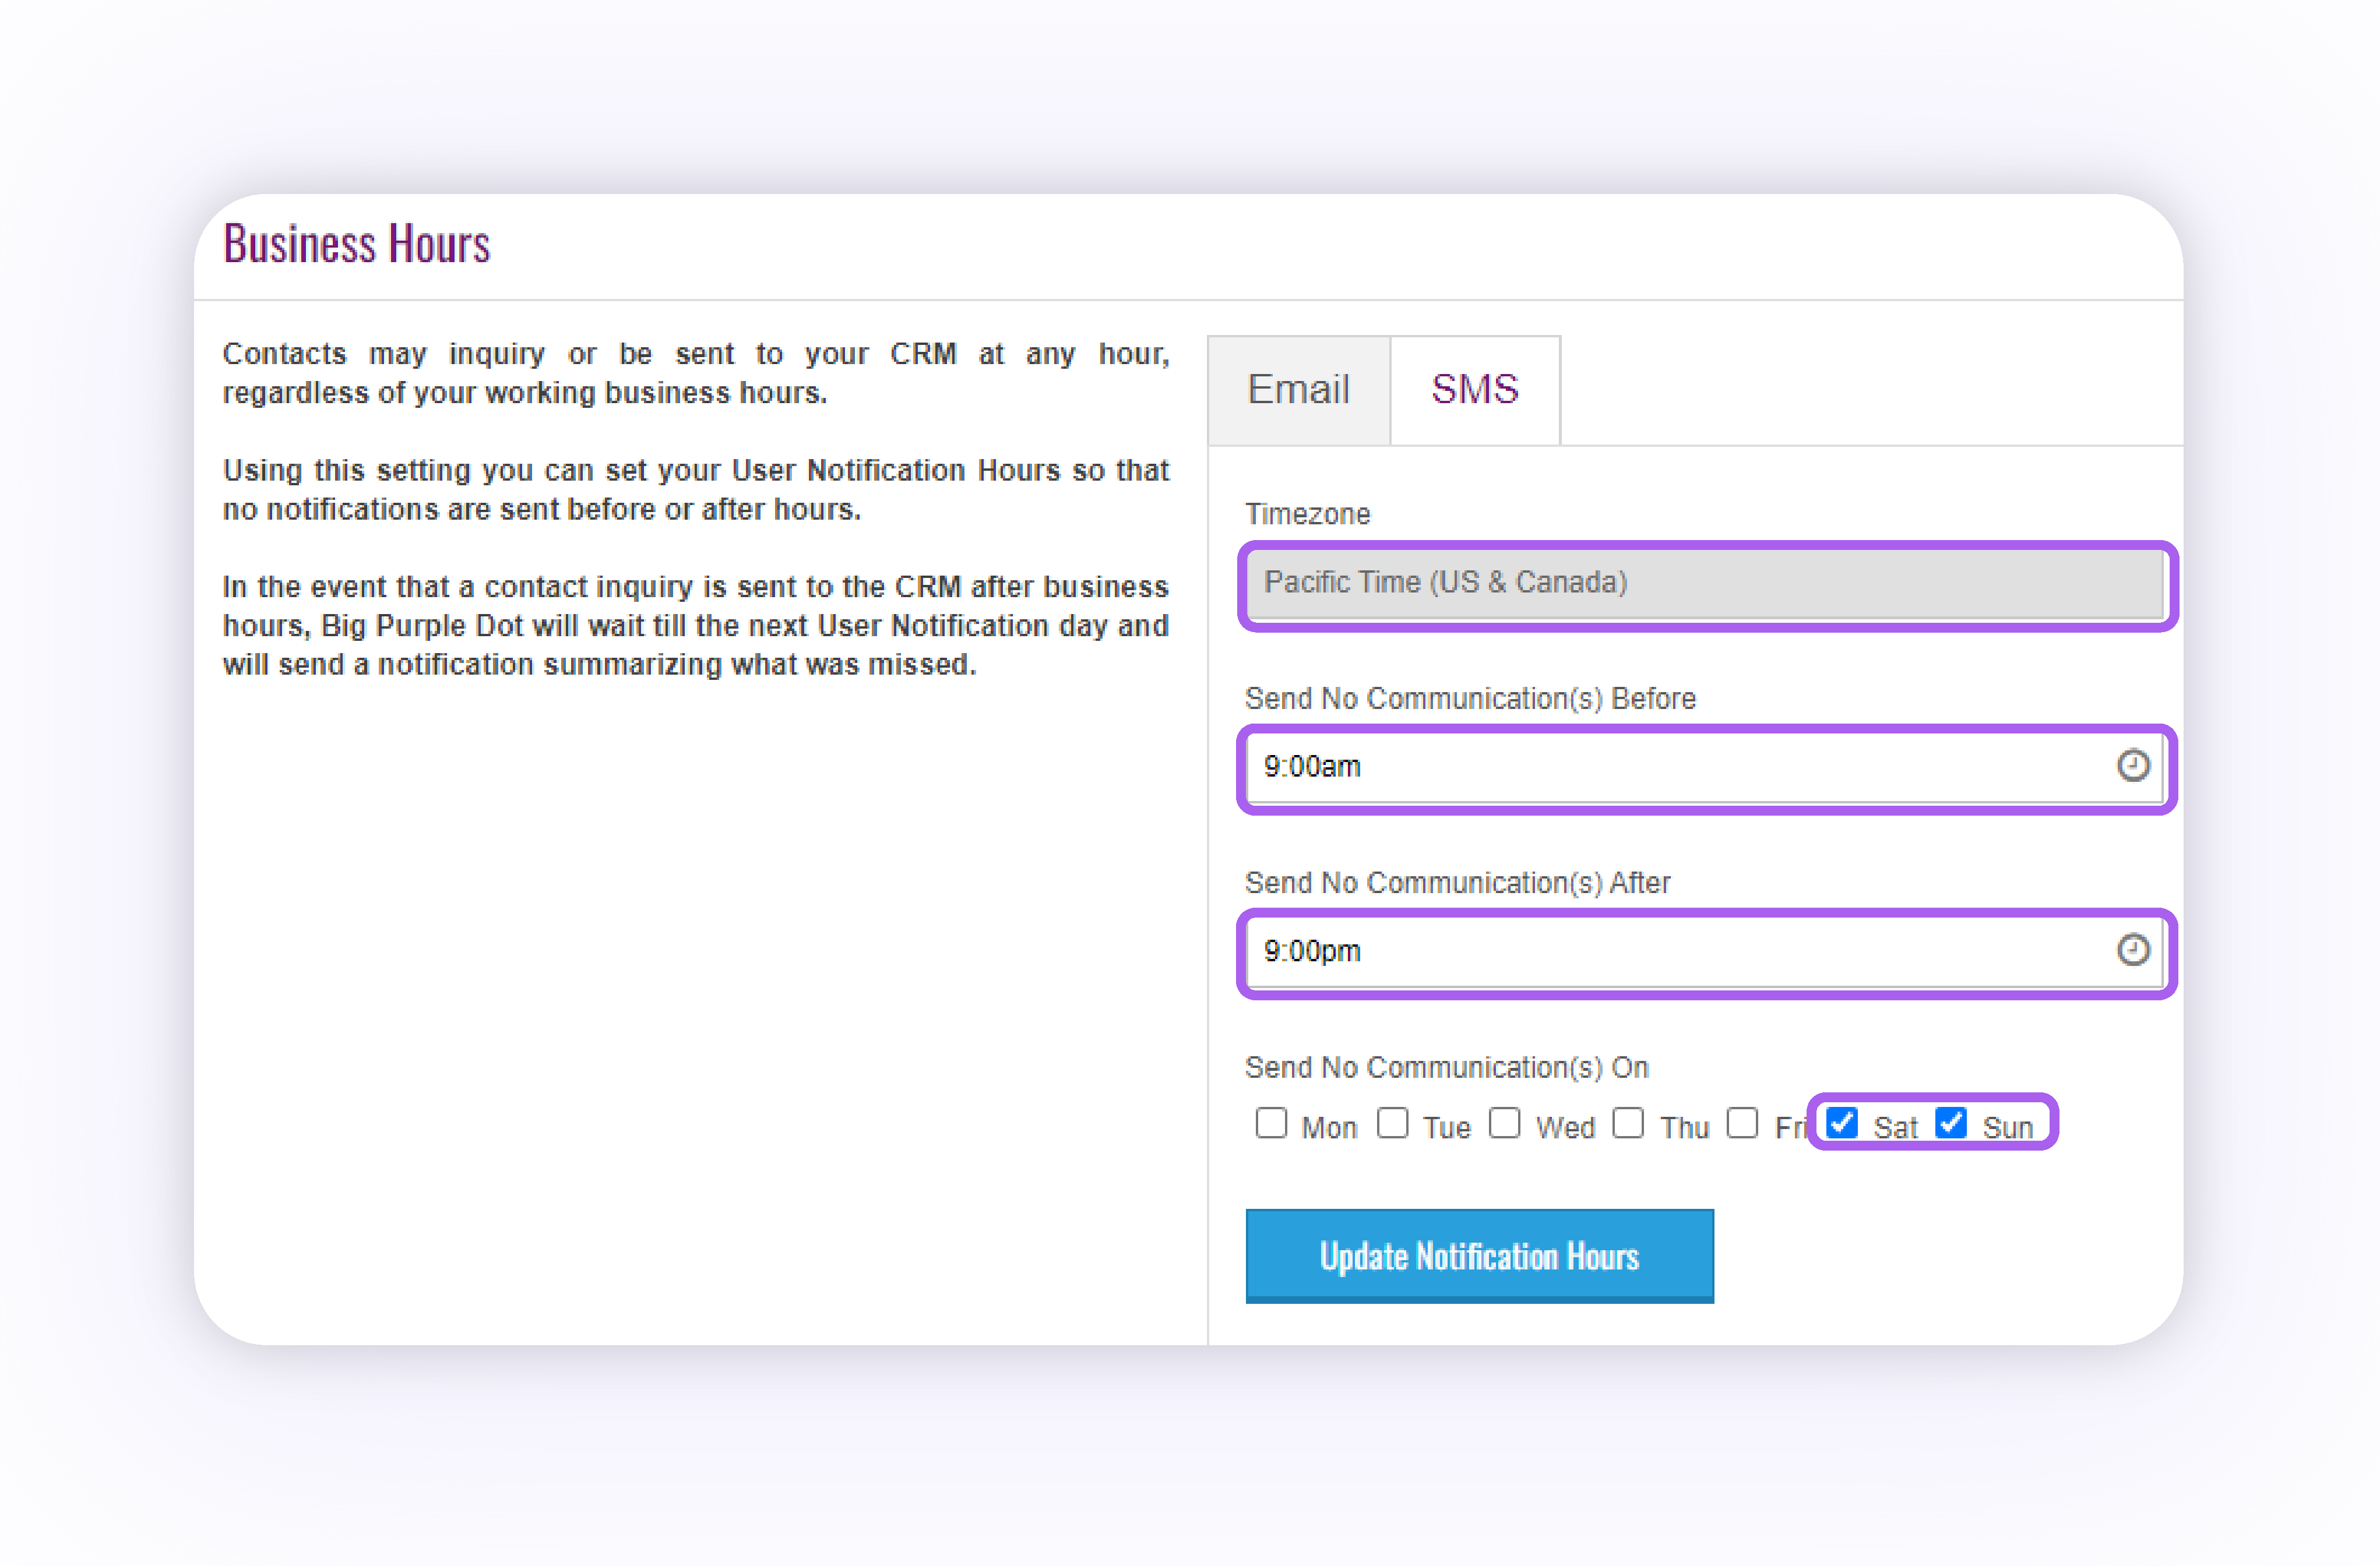
Task: Click the Send No Communication(s) After label
Action: (1457, 883)
